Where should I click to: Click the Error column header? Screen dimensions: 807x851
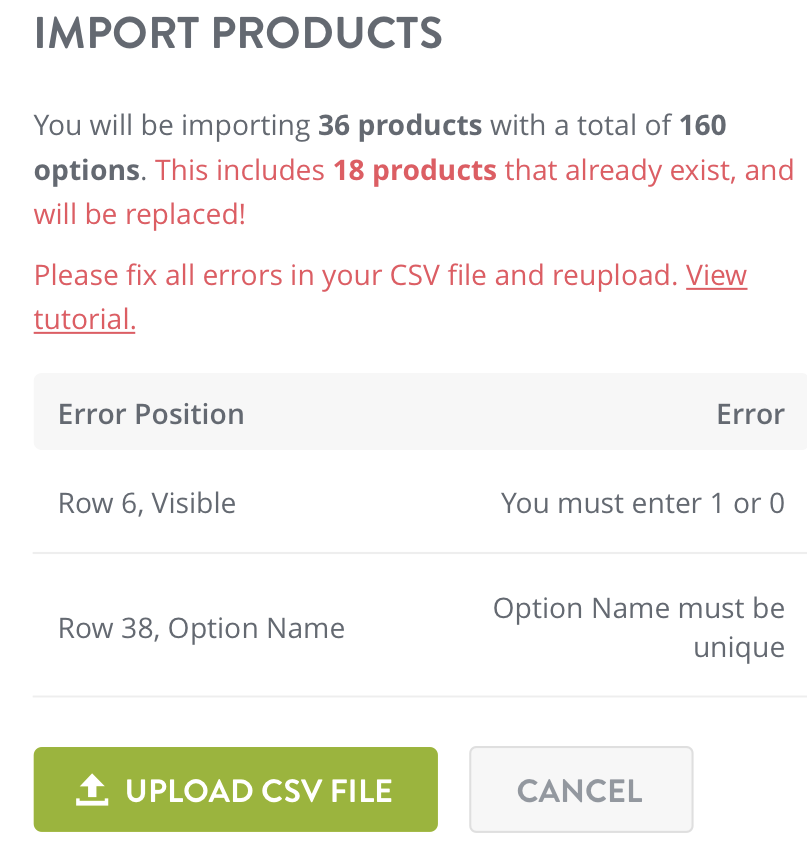(750, 413)
